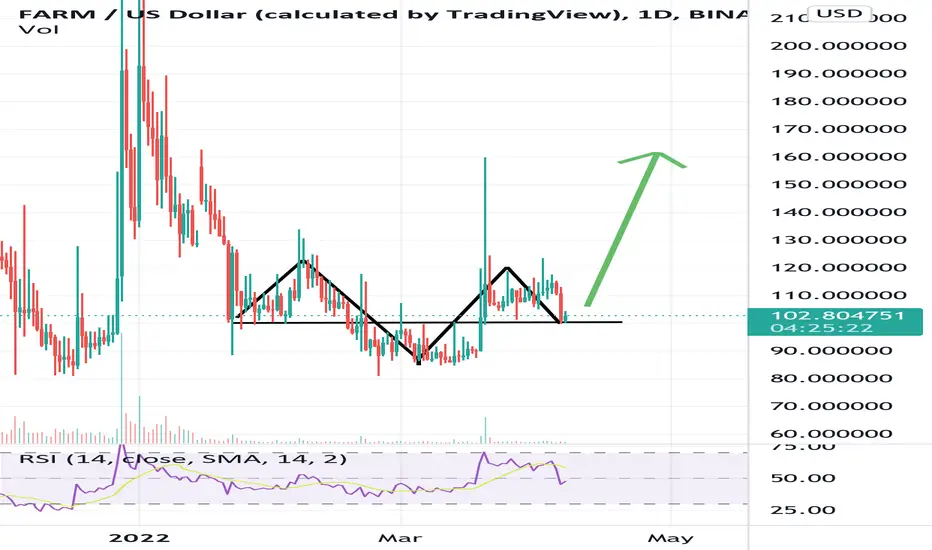The width and height of the screenshot is (932, 550).
Task: Click the Mar time axis label
Action: [400, 538]
